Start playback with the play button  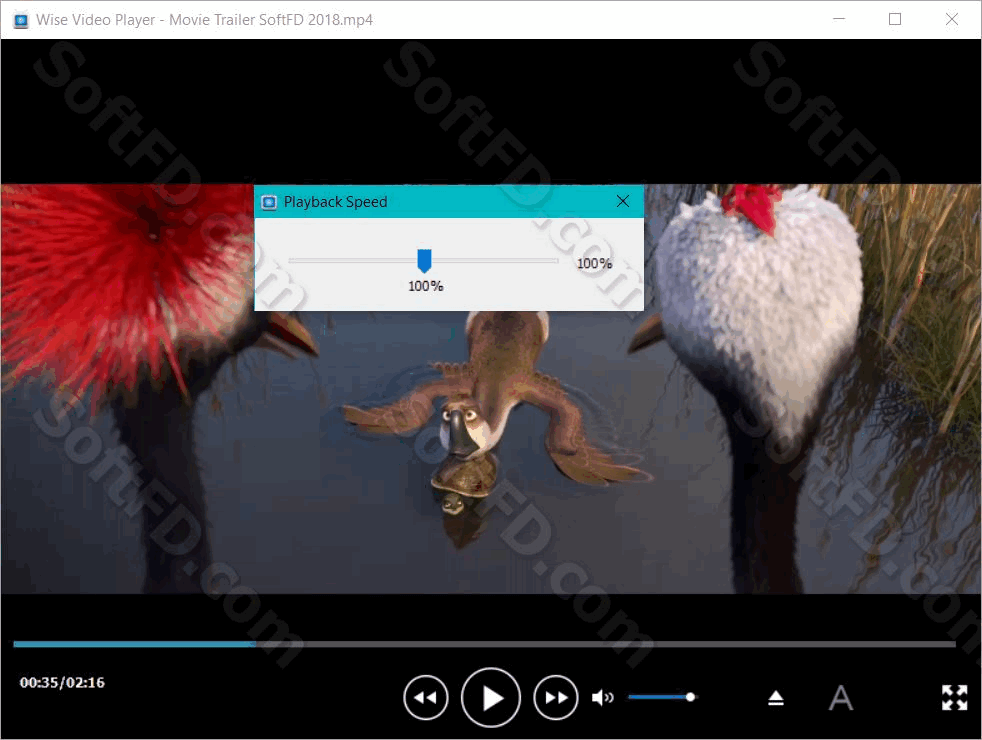491,697
